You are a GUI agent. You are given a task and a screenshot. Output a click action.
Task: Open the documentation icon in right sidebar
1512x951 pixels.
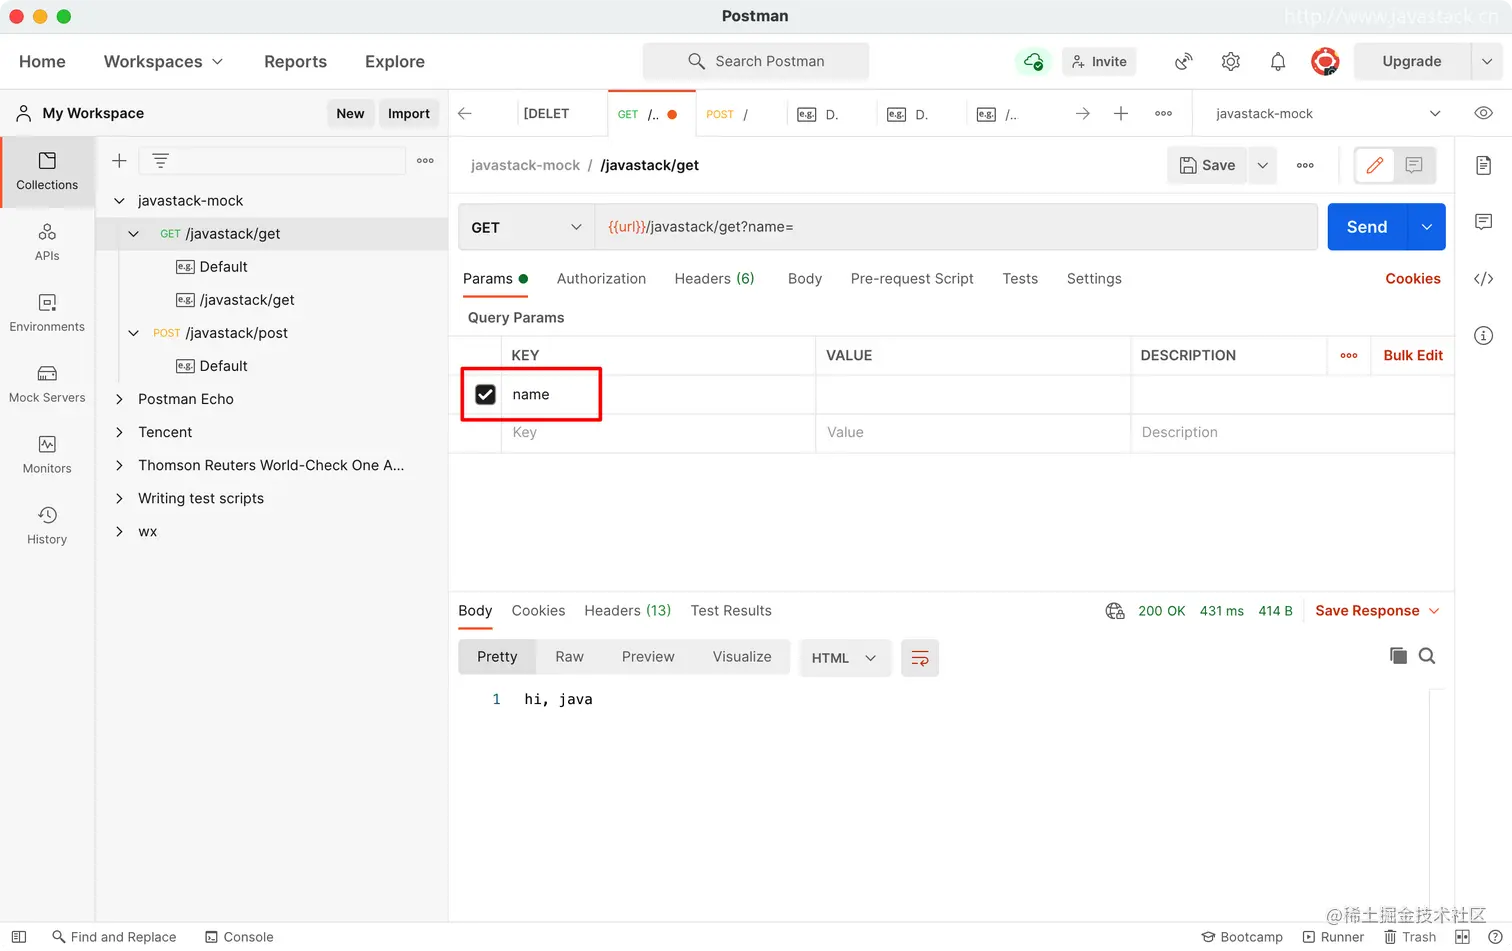click(x=1483, y=165)
